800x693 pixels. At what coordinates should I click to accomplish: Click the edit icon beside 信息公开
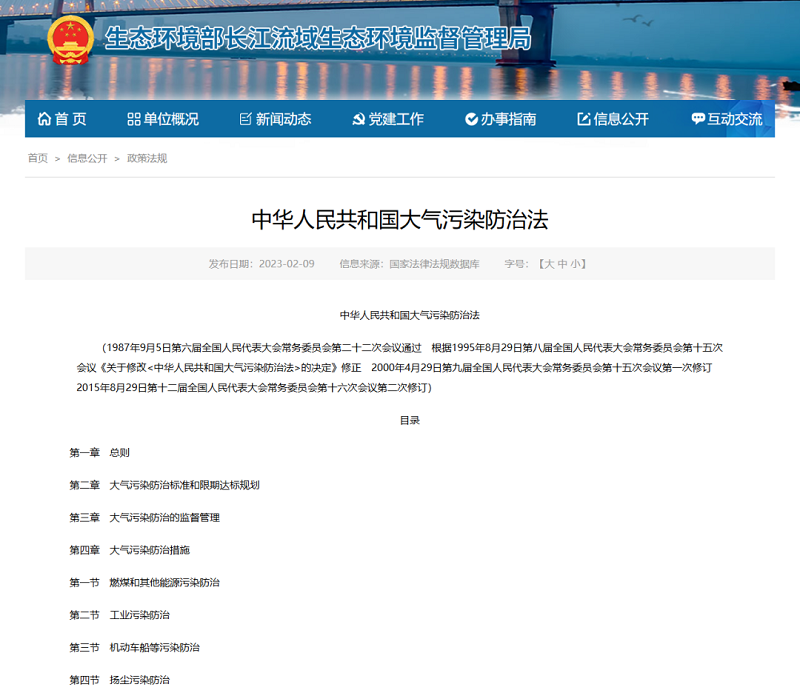point(584,119)
